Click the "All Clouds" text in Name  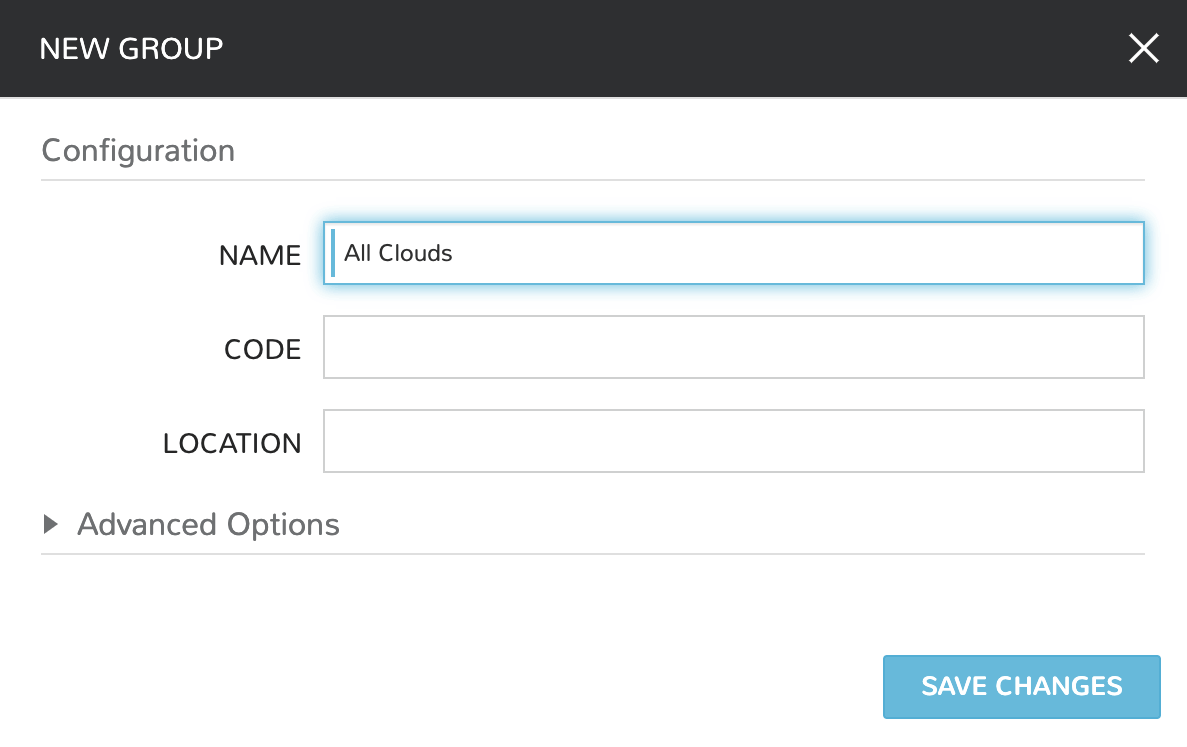click(398, 254)
